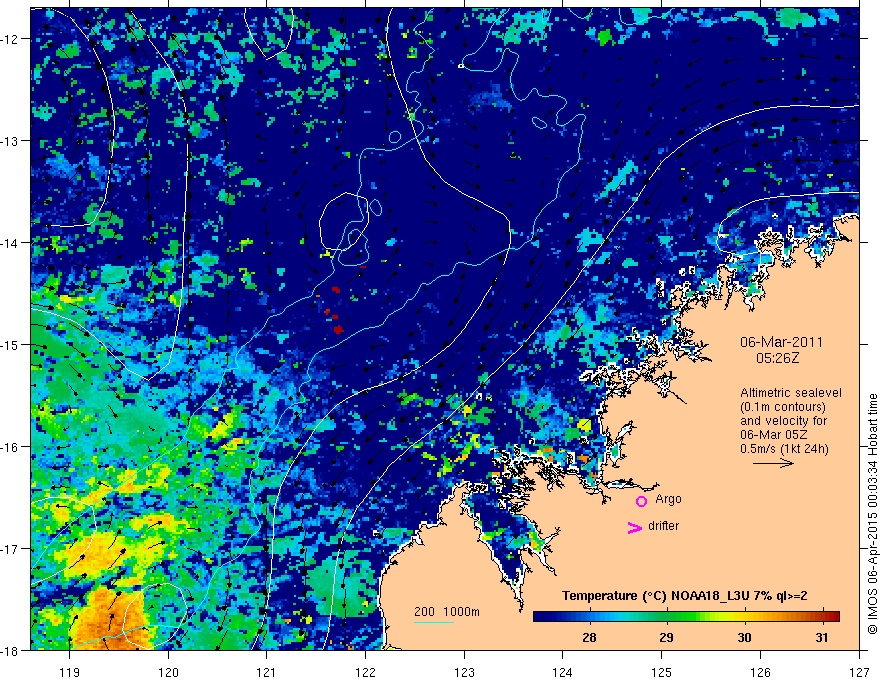The height and width of the screenshot is (680, 880).
Task: Click the time label 05:26Z
Action: tap(777, 358)
